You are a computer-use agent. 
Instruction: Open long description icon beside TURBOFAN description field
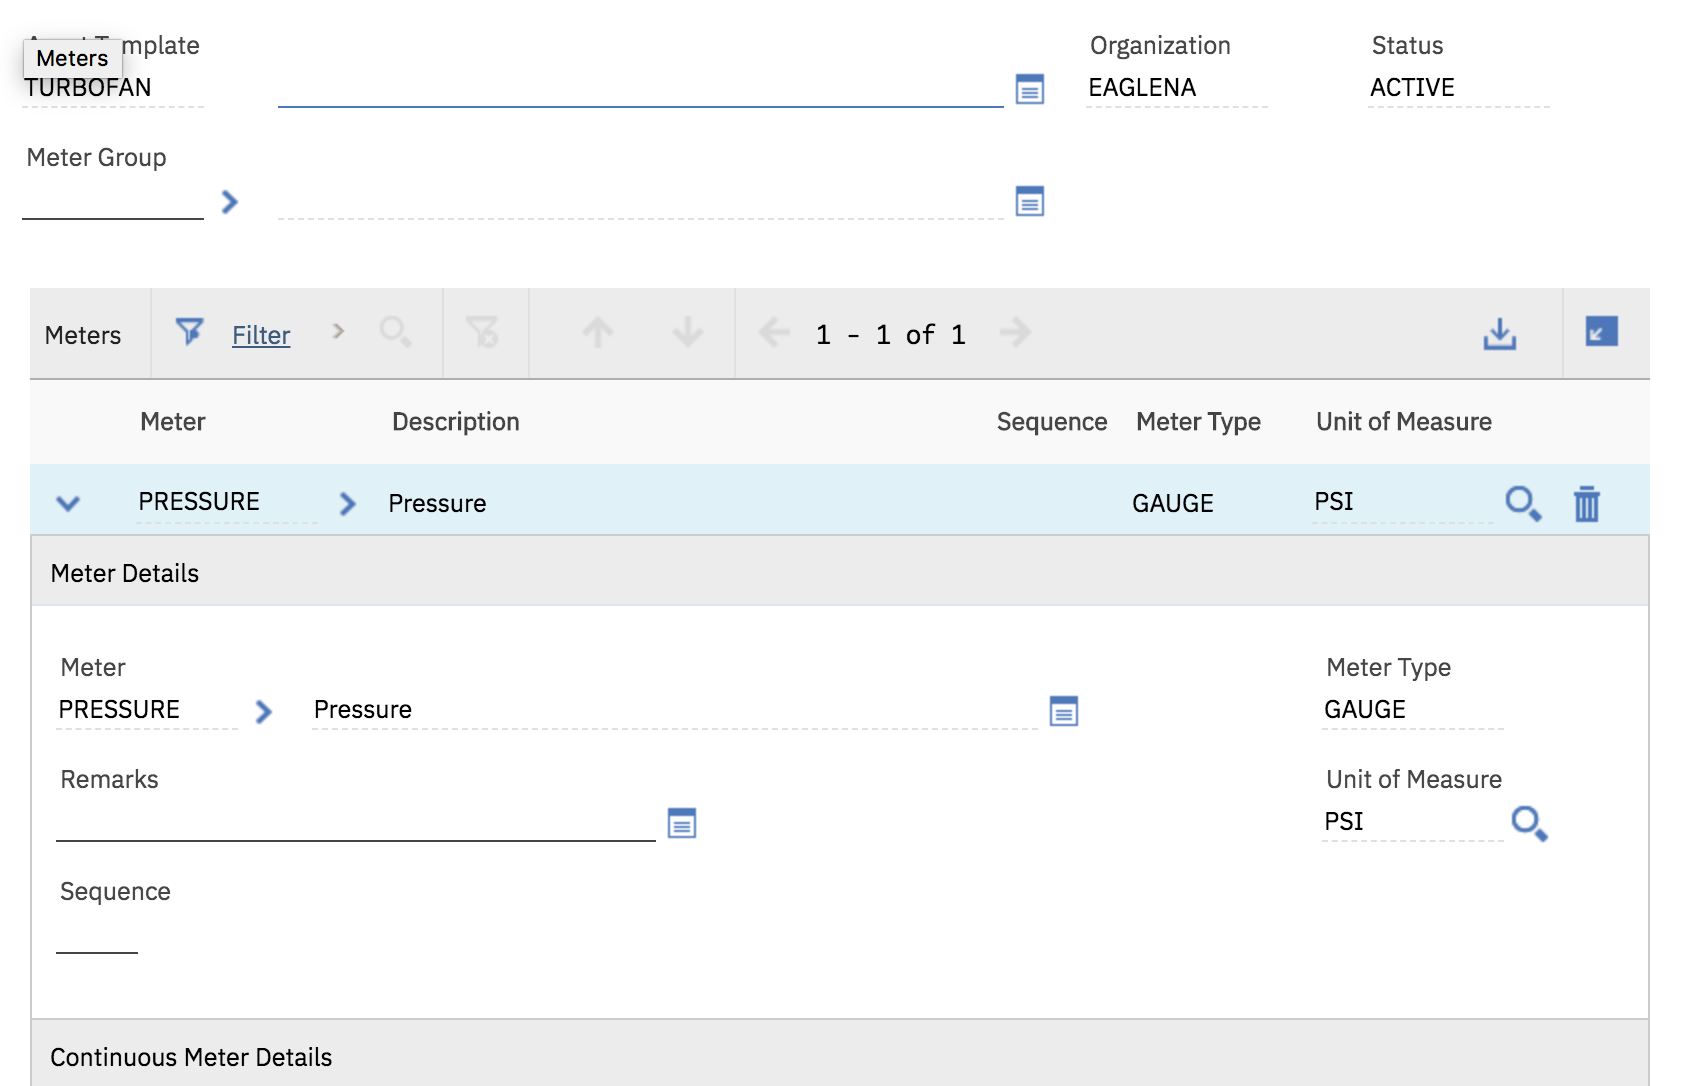pos(1029,89)
